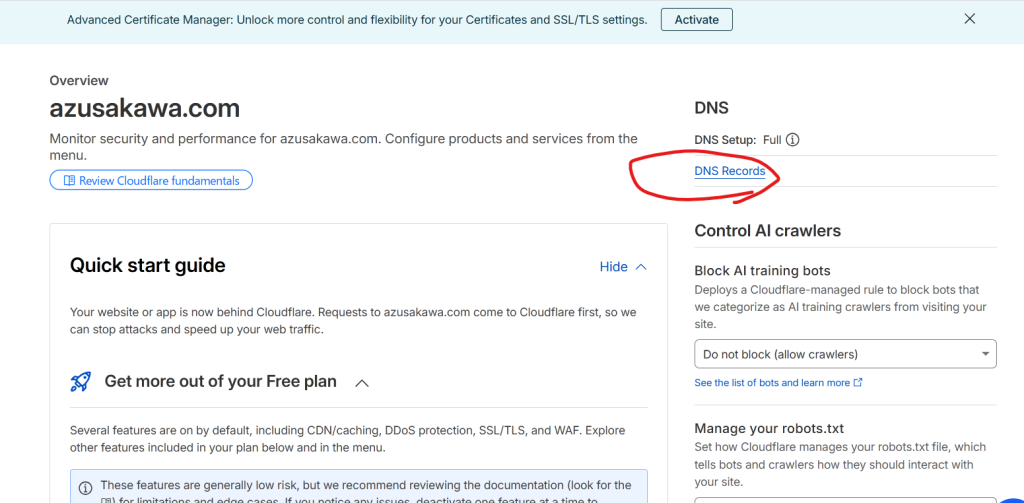Screen dimensions: 1024x503
Task: Click external link icon after learn more
Action: point(858,383)
